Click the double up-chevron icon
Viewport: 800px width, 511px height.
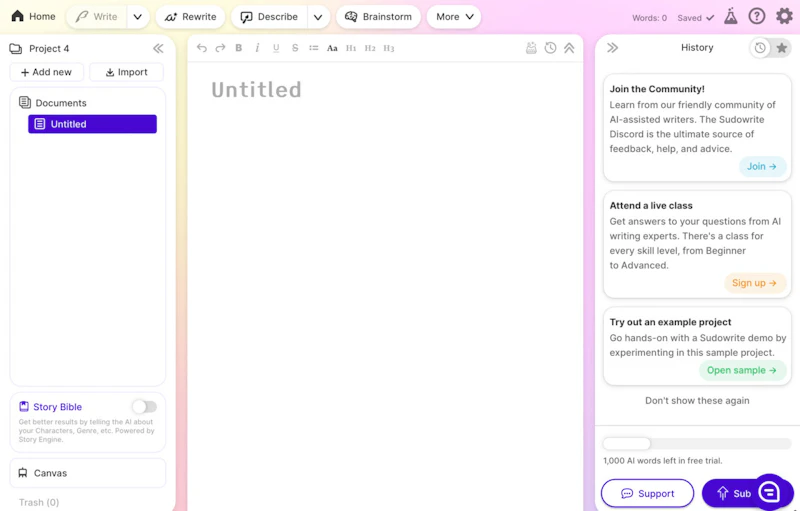(569, 48)
